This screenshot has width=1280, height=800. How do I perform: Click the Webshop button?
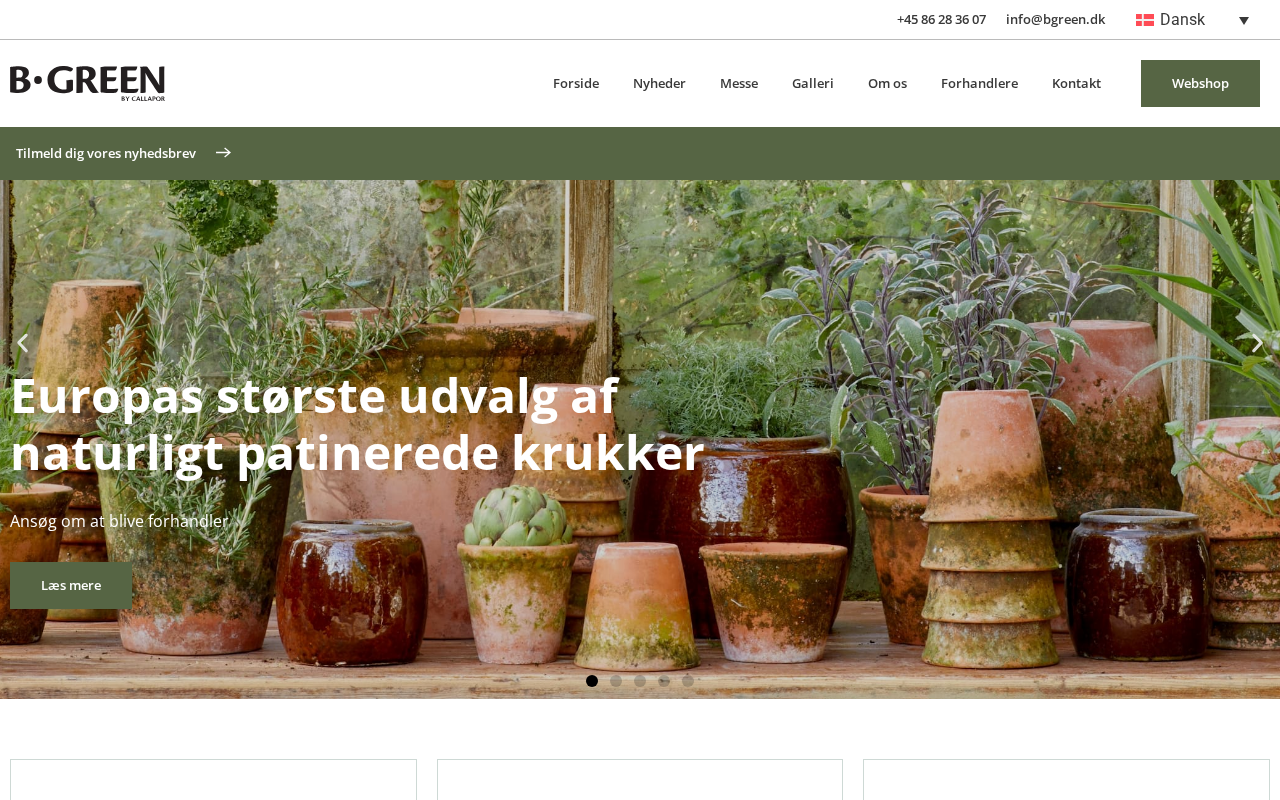tap(1200, 83)
